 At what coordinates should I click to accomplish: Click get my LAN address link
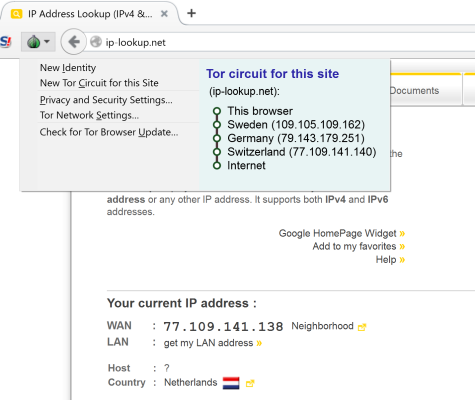pos(208,343)
